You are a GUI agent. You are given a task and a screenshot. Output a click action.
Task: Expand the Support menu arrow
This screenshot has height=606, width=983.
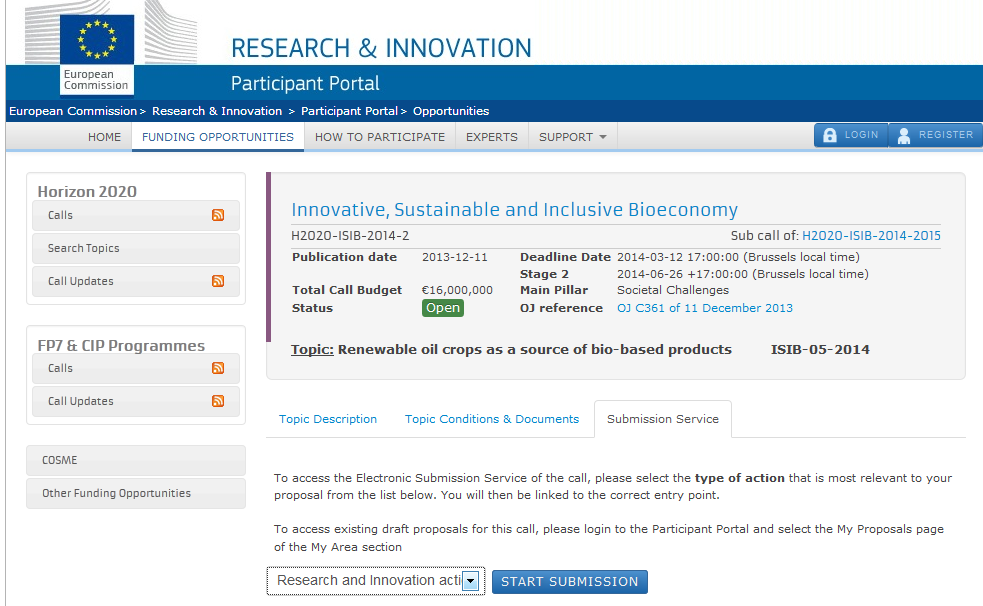coord(602,137)
